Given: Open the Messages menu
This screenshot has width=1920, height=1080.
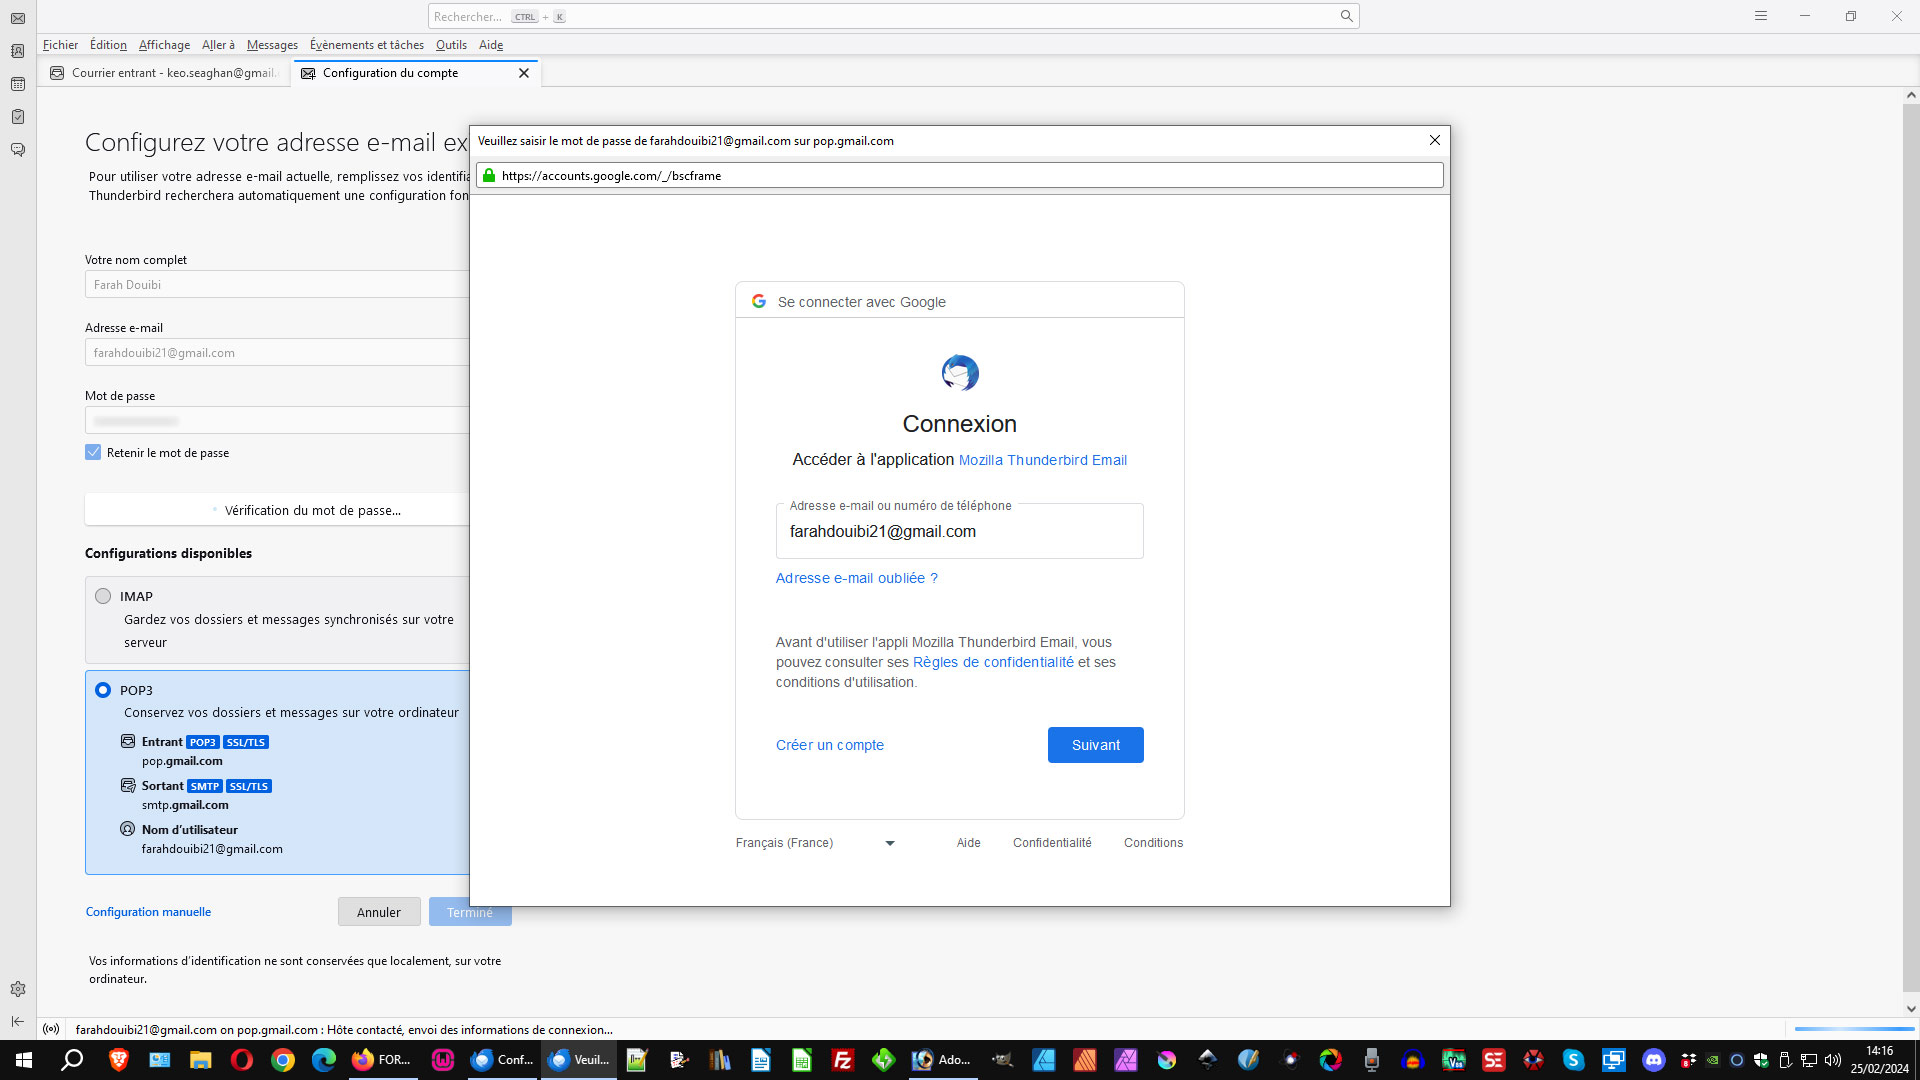Looking at the screenshot, I should pyautogui.click(x=272, y=45).
